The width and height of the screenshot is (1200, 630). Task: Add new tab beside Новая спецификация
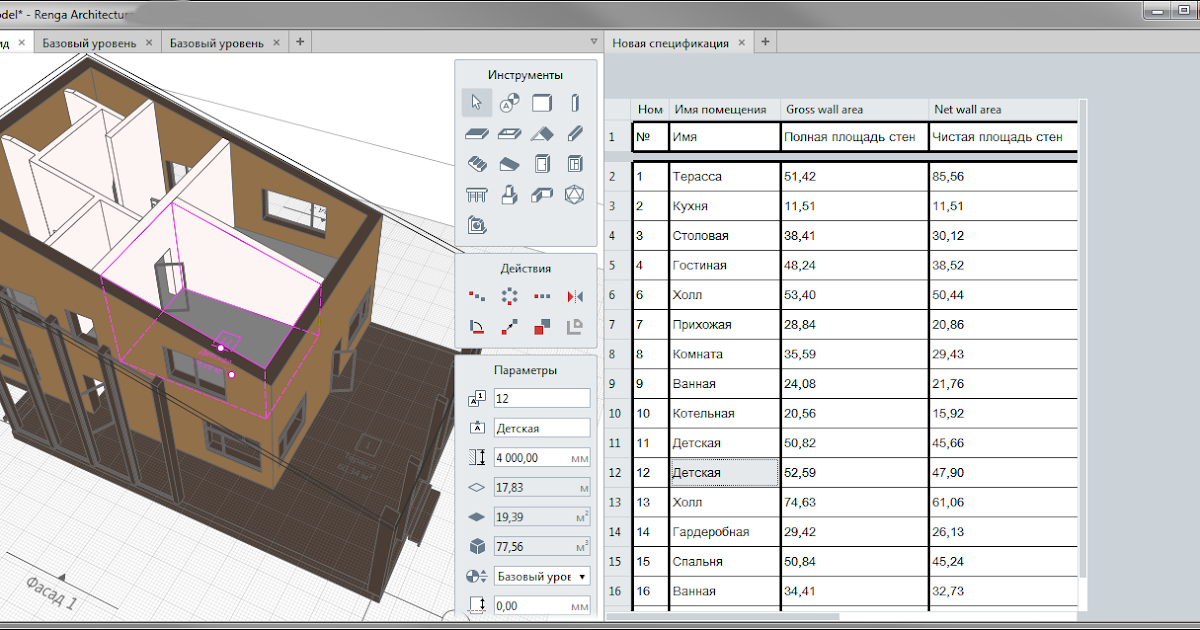(x=765, y=42)
